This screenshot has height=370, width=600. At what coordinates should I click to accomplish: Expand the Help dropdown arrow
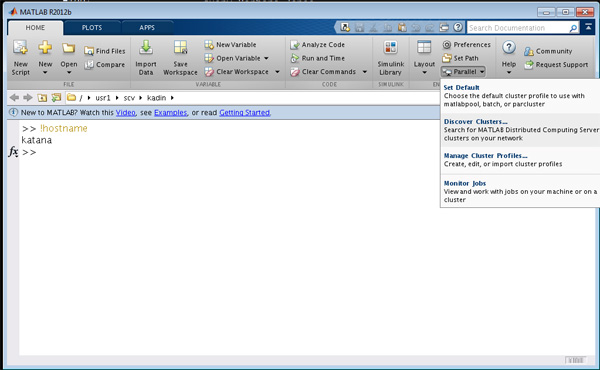point(509,72)
